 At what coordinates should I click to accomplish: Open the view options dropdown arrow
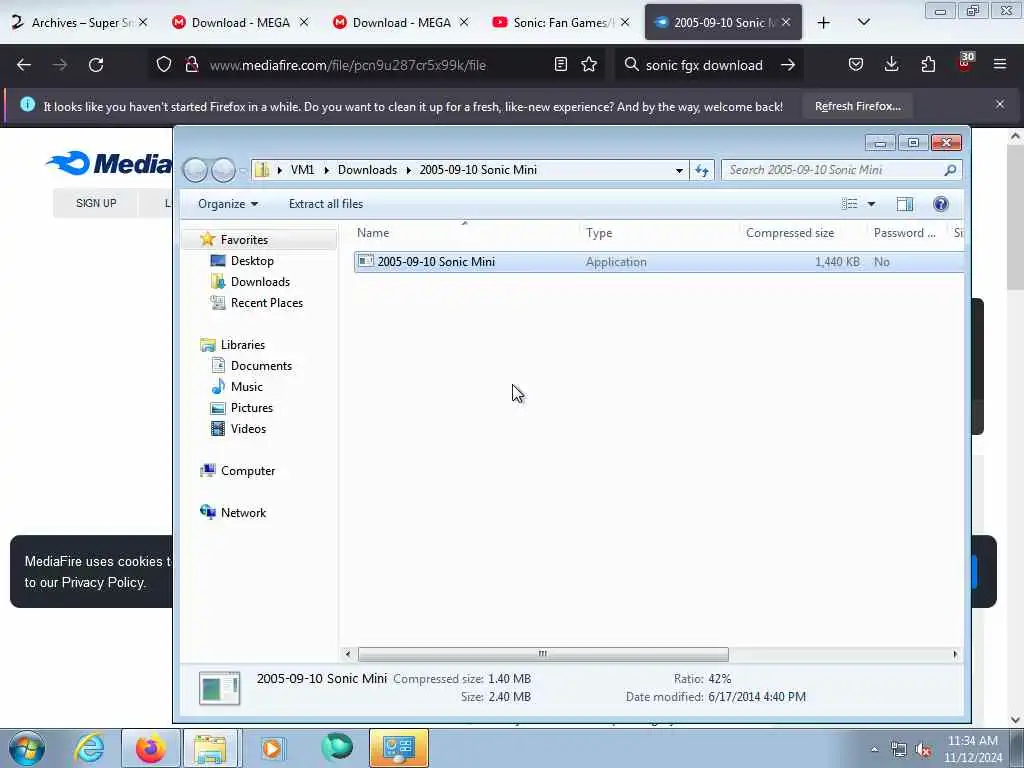point(871,204)
